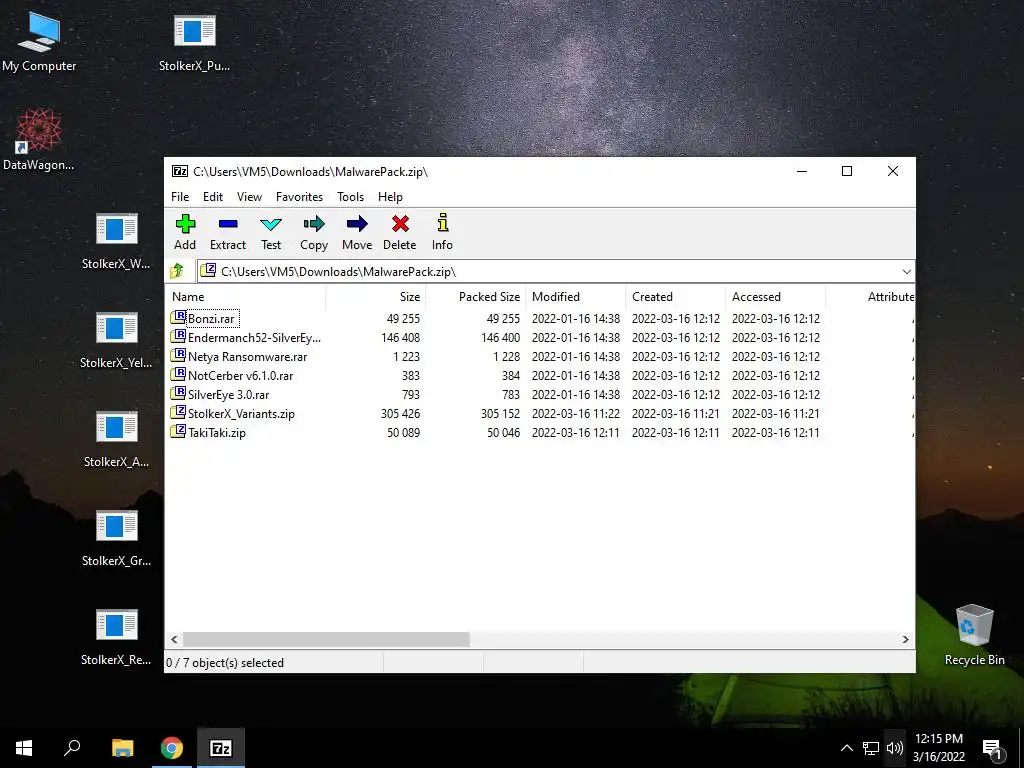Screen dimensions: 1024x768
Task: Run the Test archive tool
Action: tap(270, 232)
